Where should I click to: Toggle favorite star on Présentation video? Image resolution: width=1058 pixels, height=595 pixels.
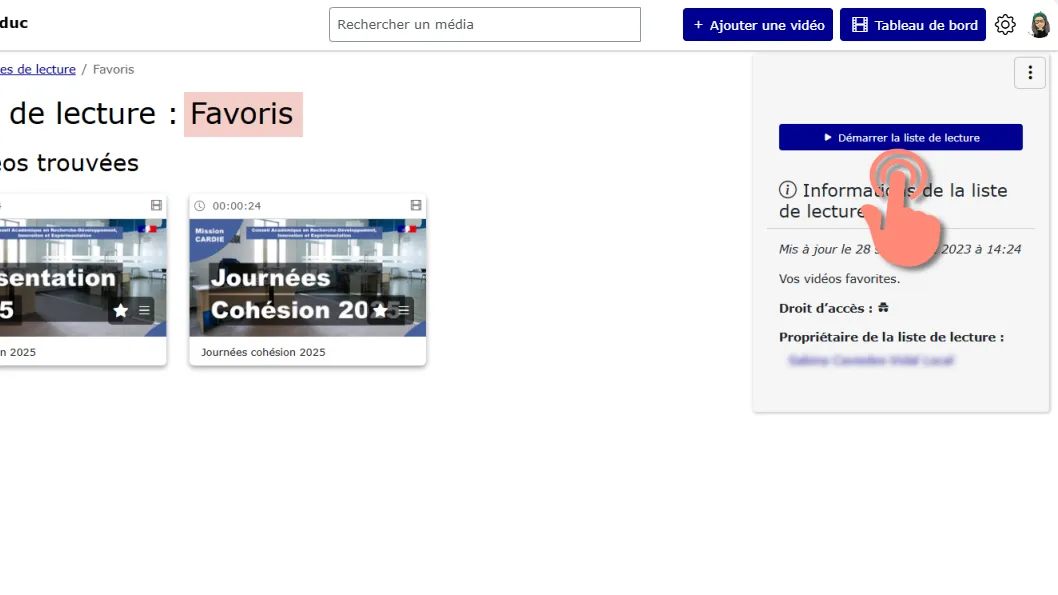click(x=121, y=310)
